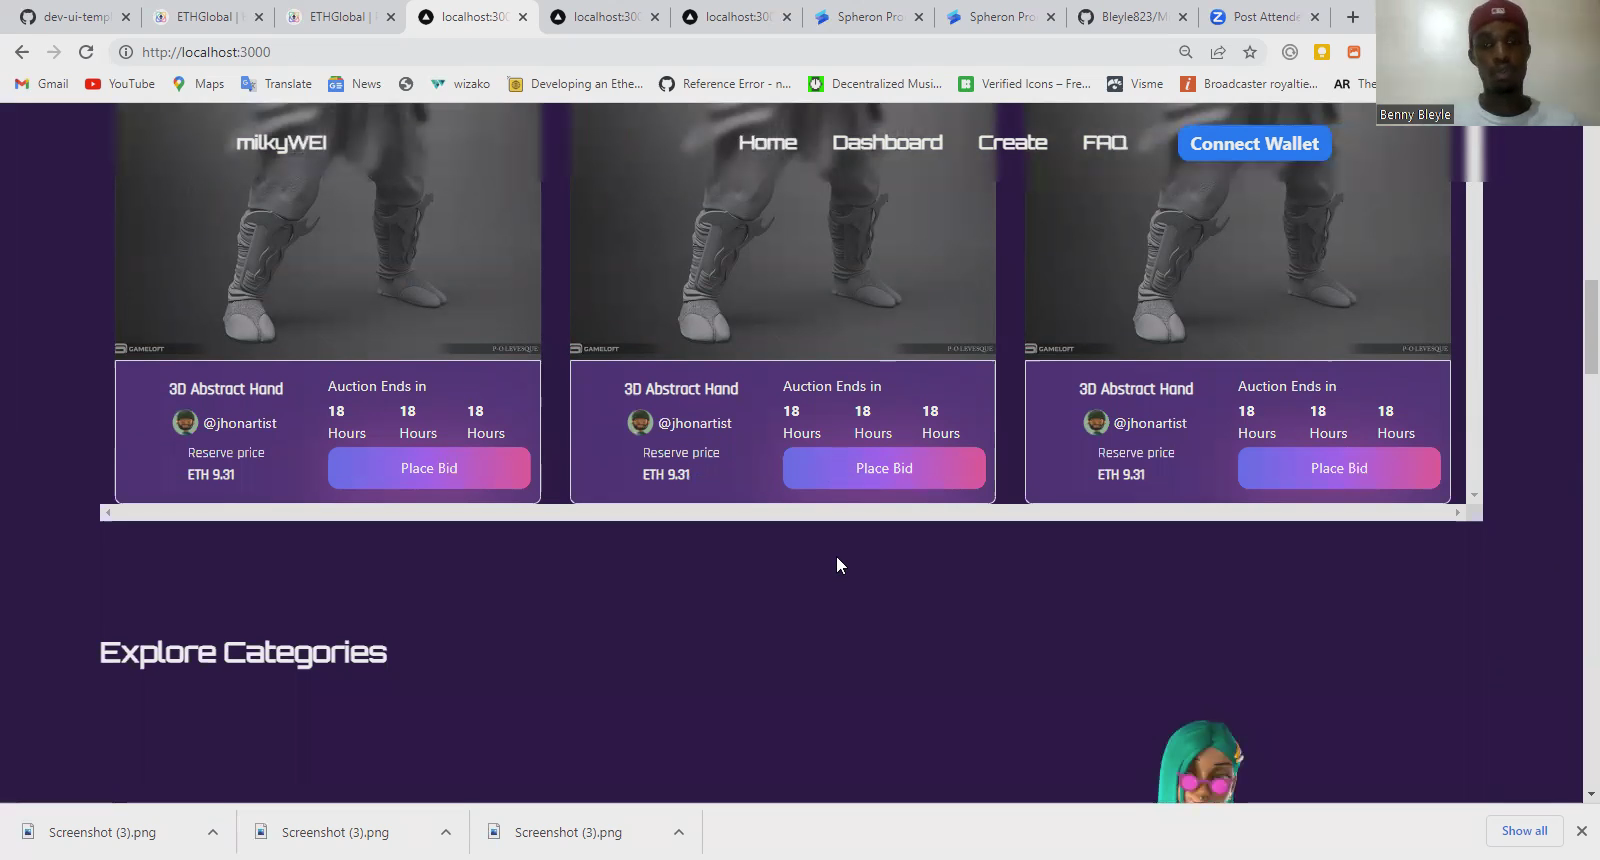Place Bid on first auction card
The image size is (1600, 860).
click(x=429, y=468)
